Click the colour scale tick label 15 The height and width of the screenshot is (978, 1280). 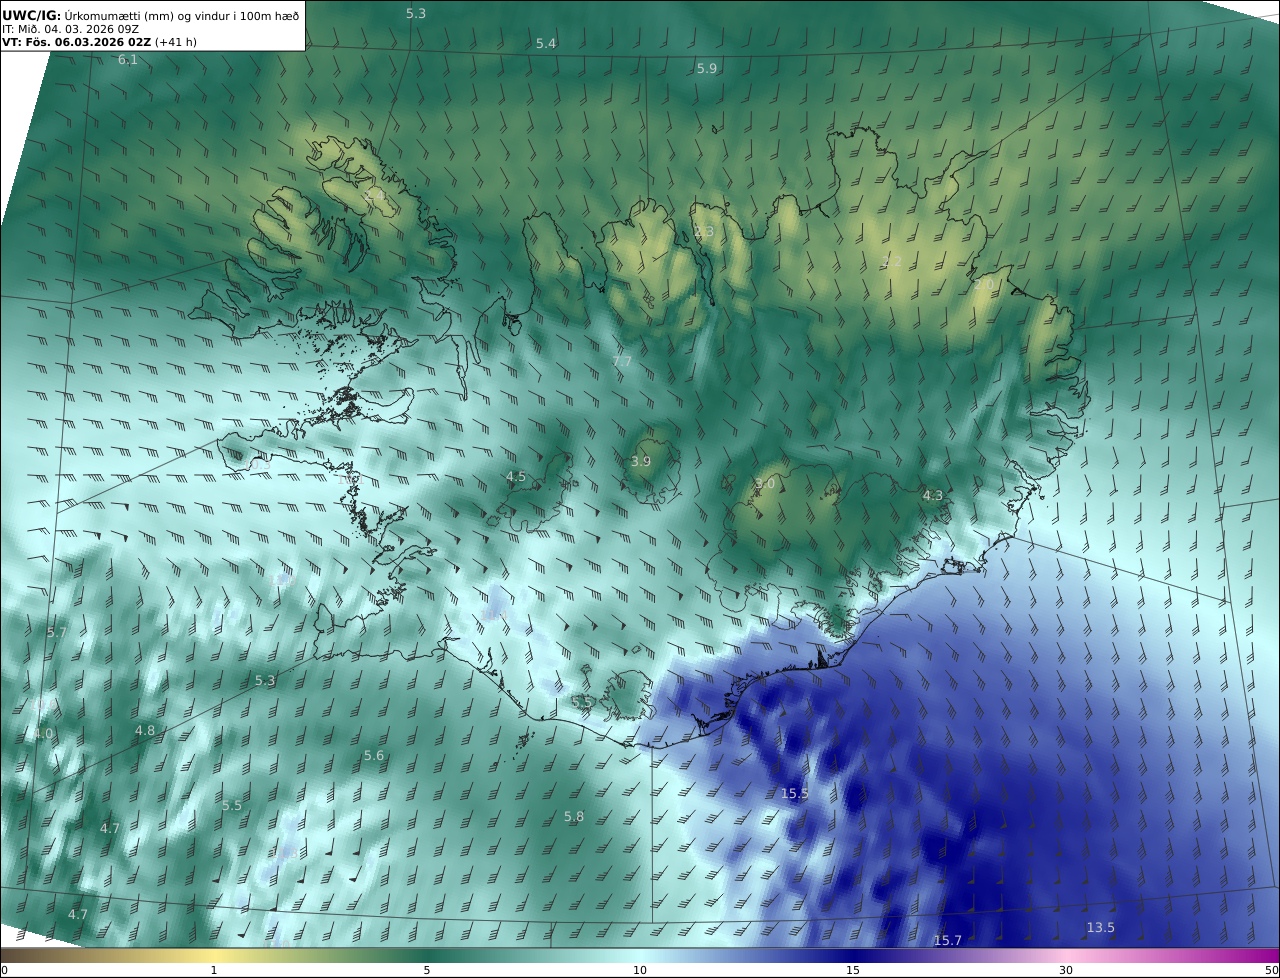[x=853, y=971]
